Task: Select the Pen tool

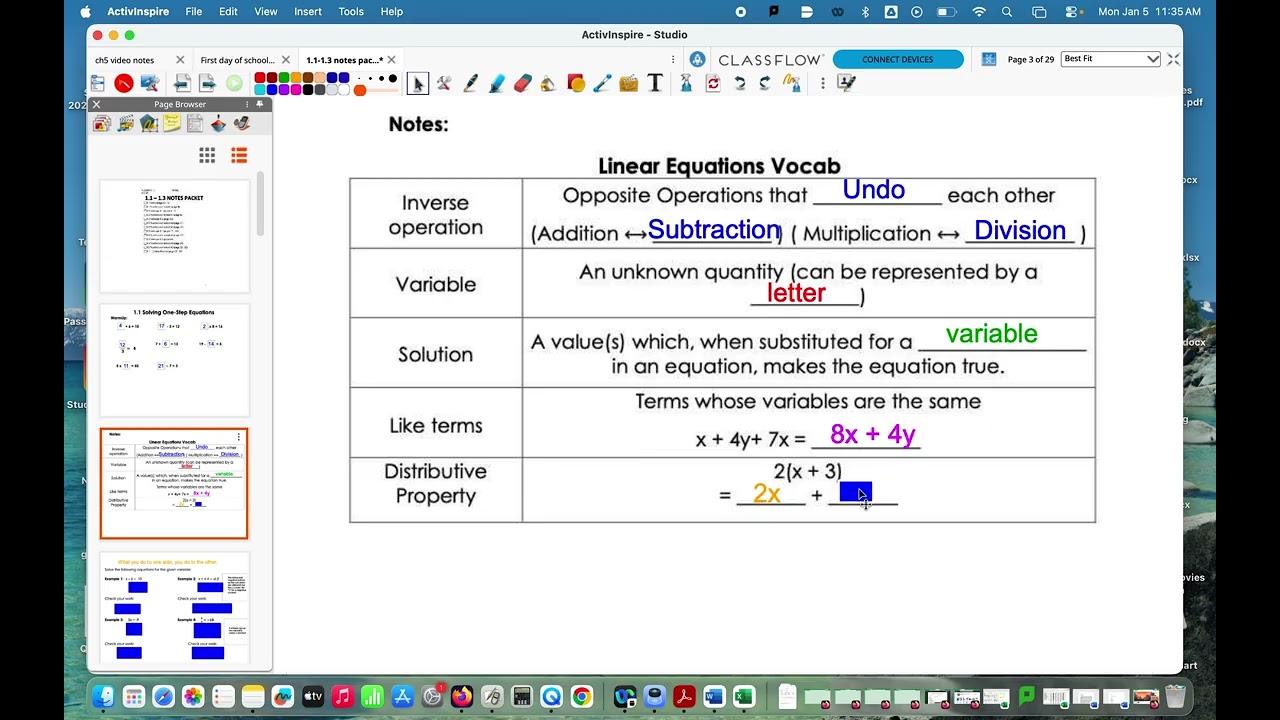Action: (470, 84)
